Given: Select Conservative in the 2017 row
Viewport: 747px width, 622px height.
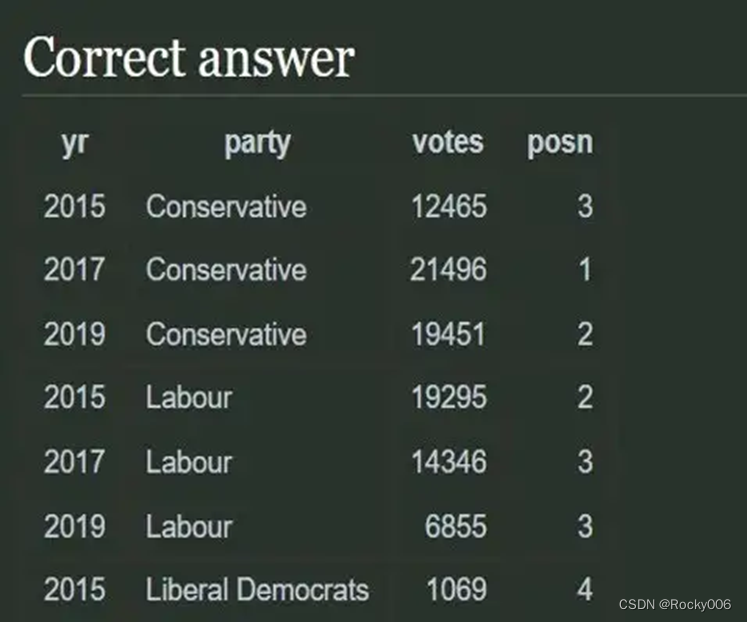Looking at the screenshot, I should [x=226, y=270].
